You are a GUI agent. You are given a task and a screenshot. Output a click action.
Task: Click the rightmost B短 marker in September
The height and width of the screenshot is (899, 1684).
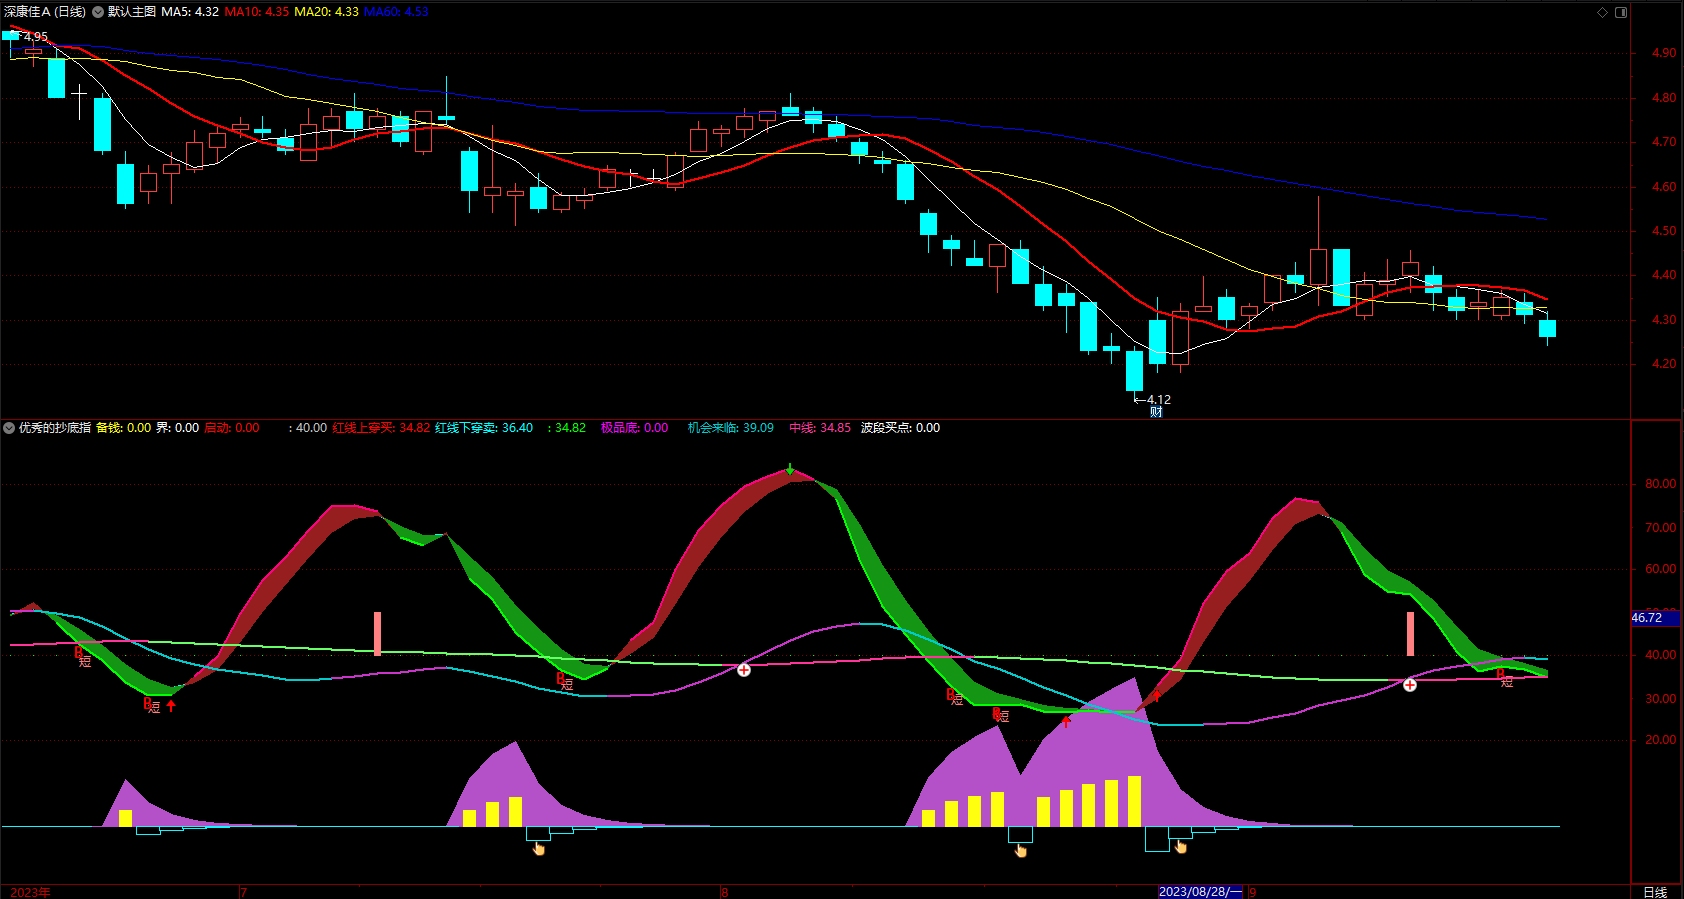[x=1506, y=678]
